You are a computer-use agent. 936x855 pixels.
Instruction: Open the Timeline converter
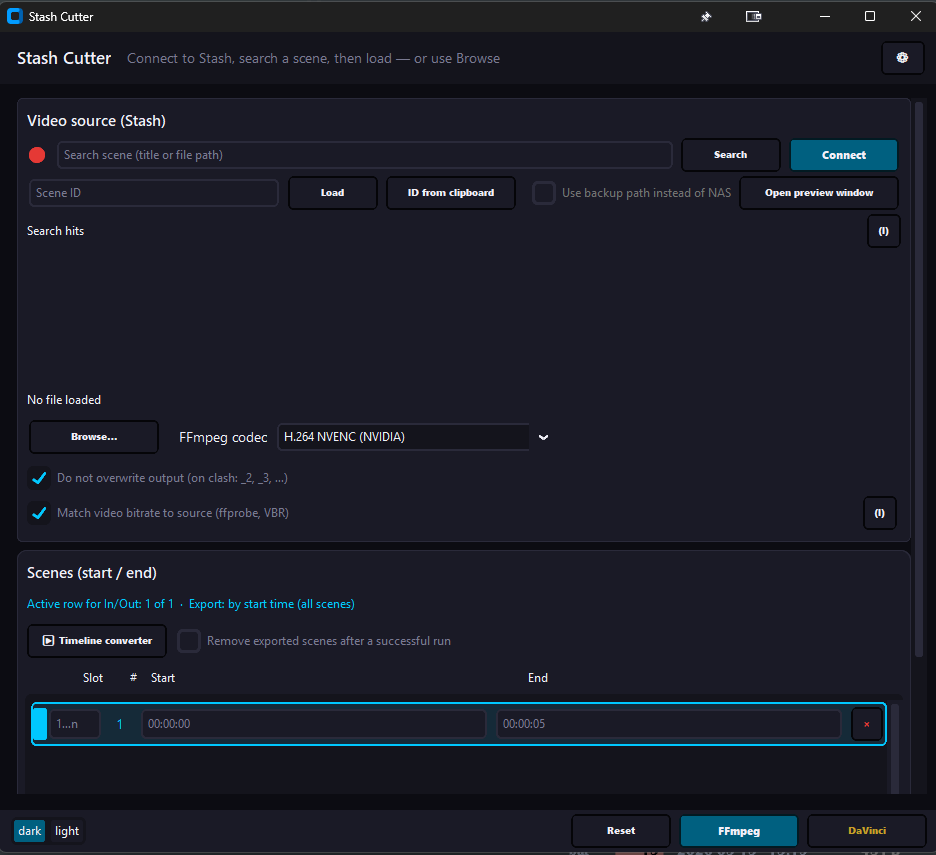click(97, 641)
